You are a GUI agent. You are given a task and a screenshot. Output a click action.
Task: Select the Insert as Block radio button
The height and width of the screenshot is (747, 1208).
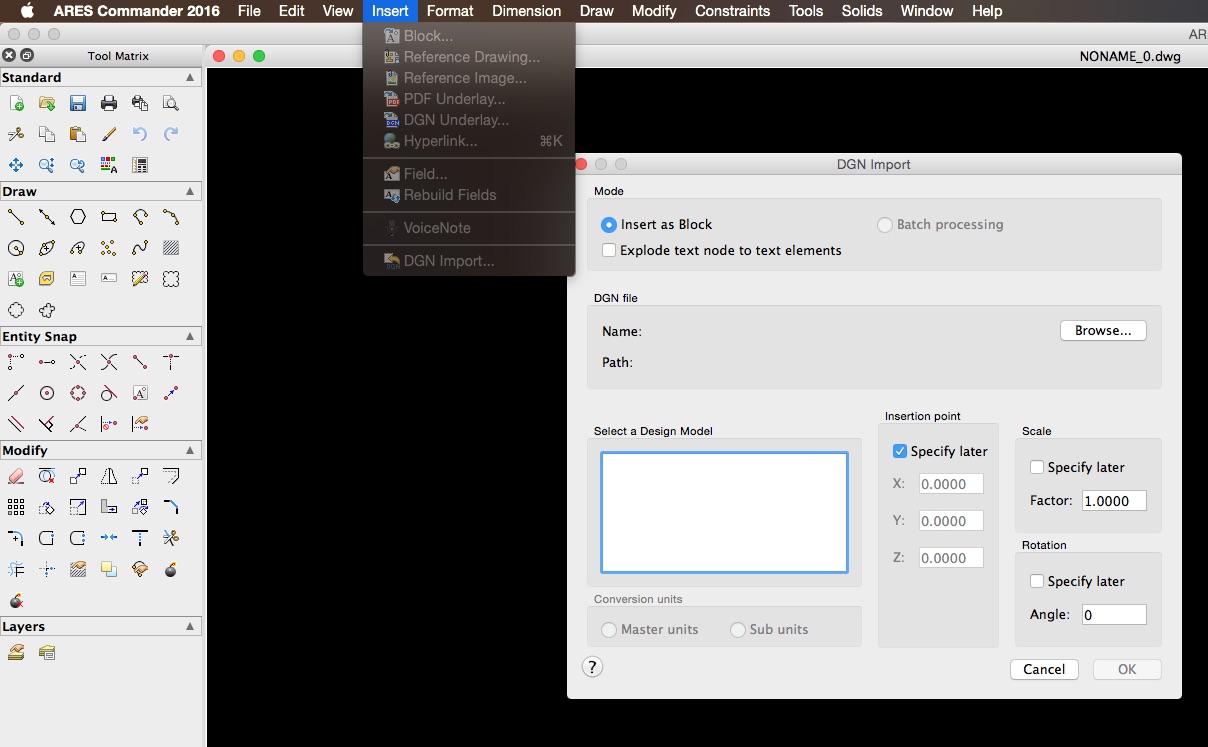[608, 225]
